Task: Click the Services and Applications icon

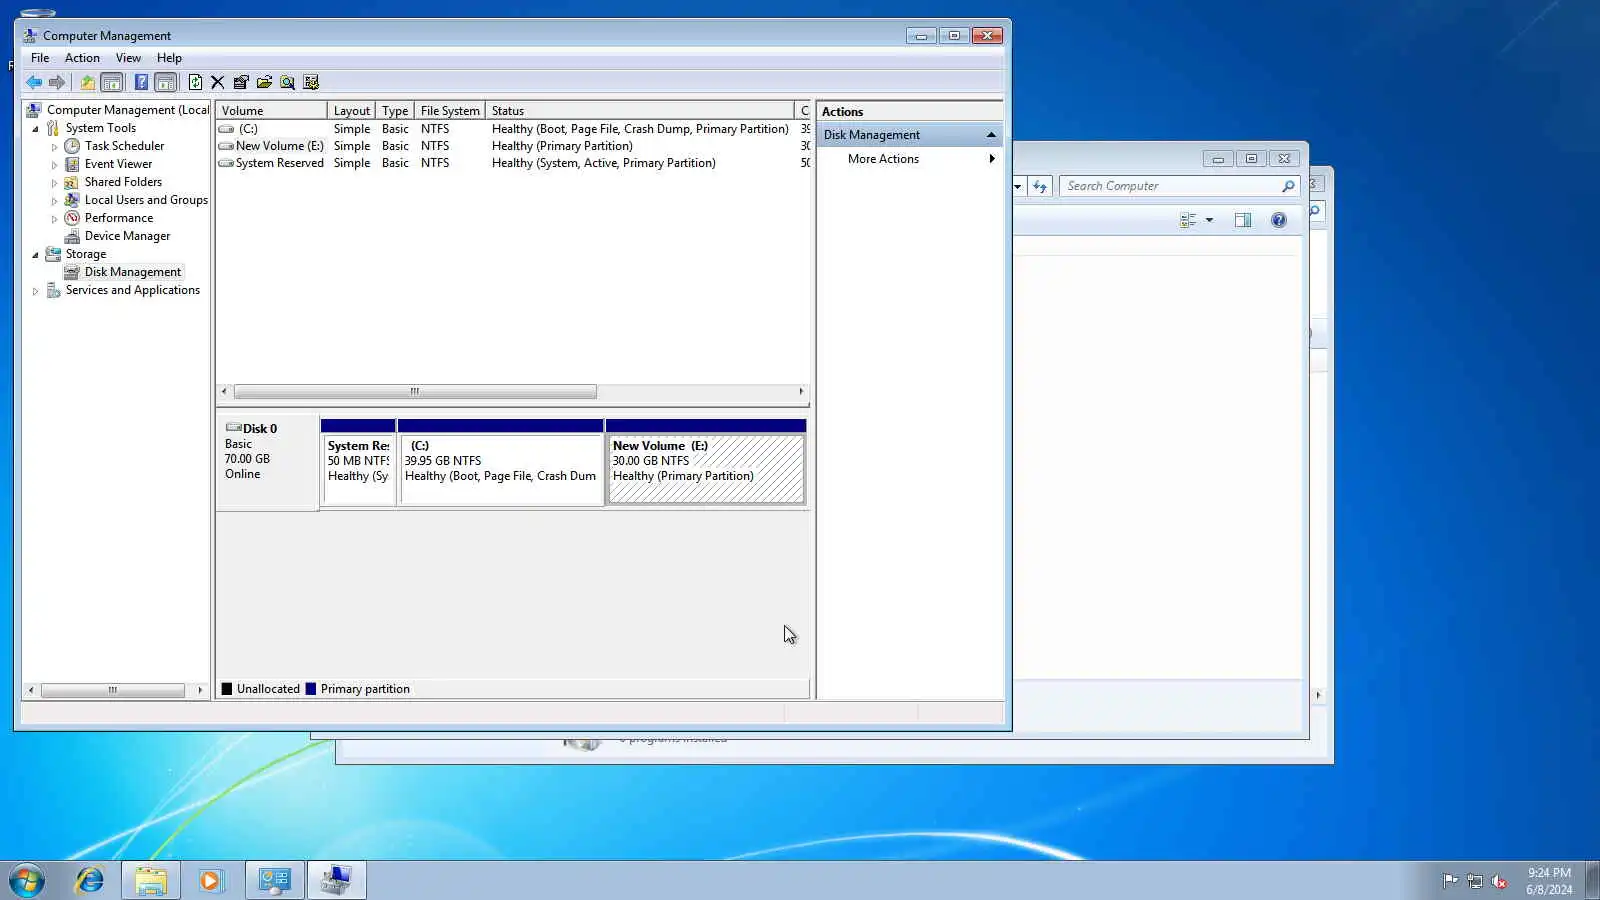Action: [53, 290]
